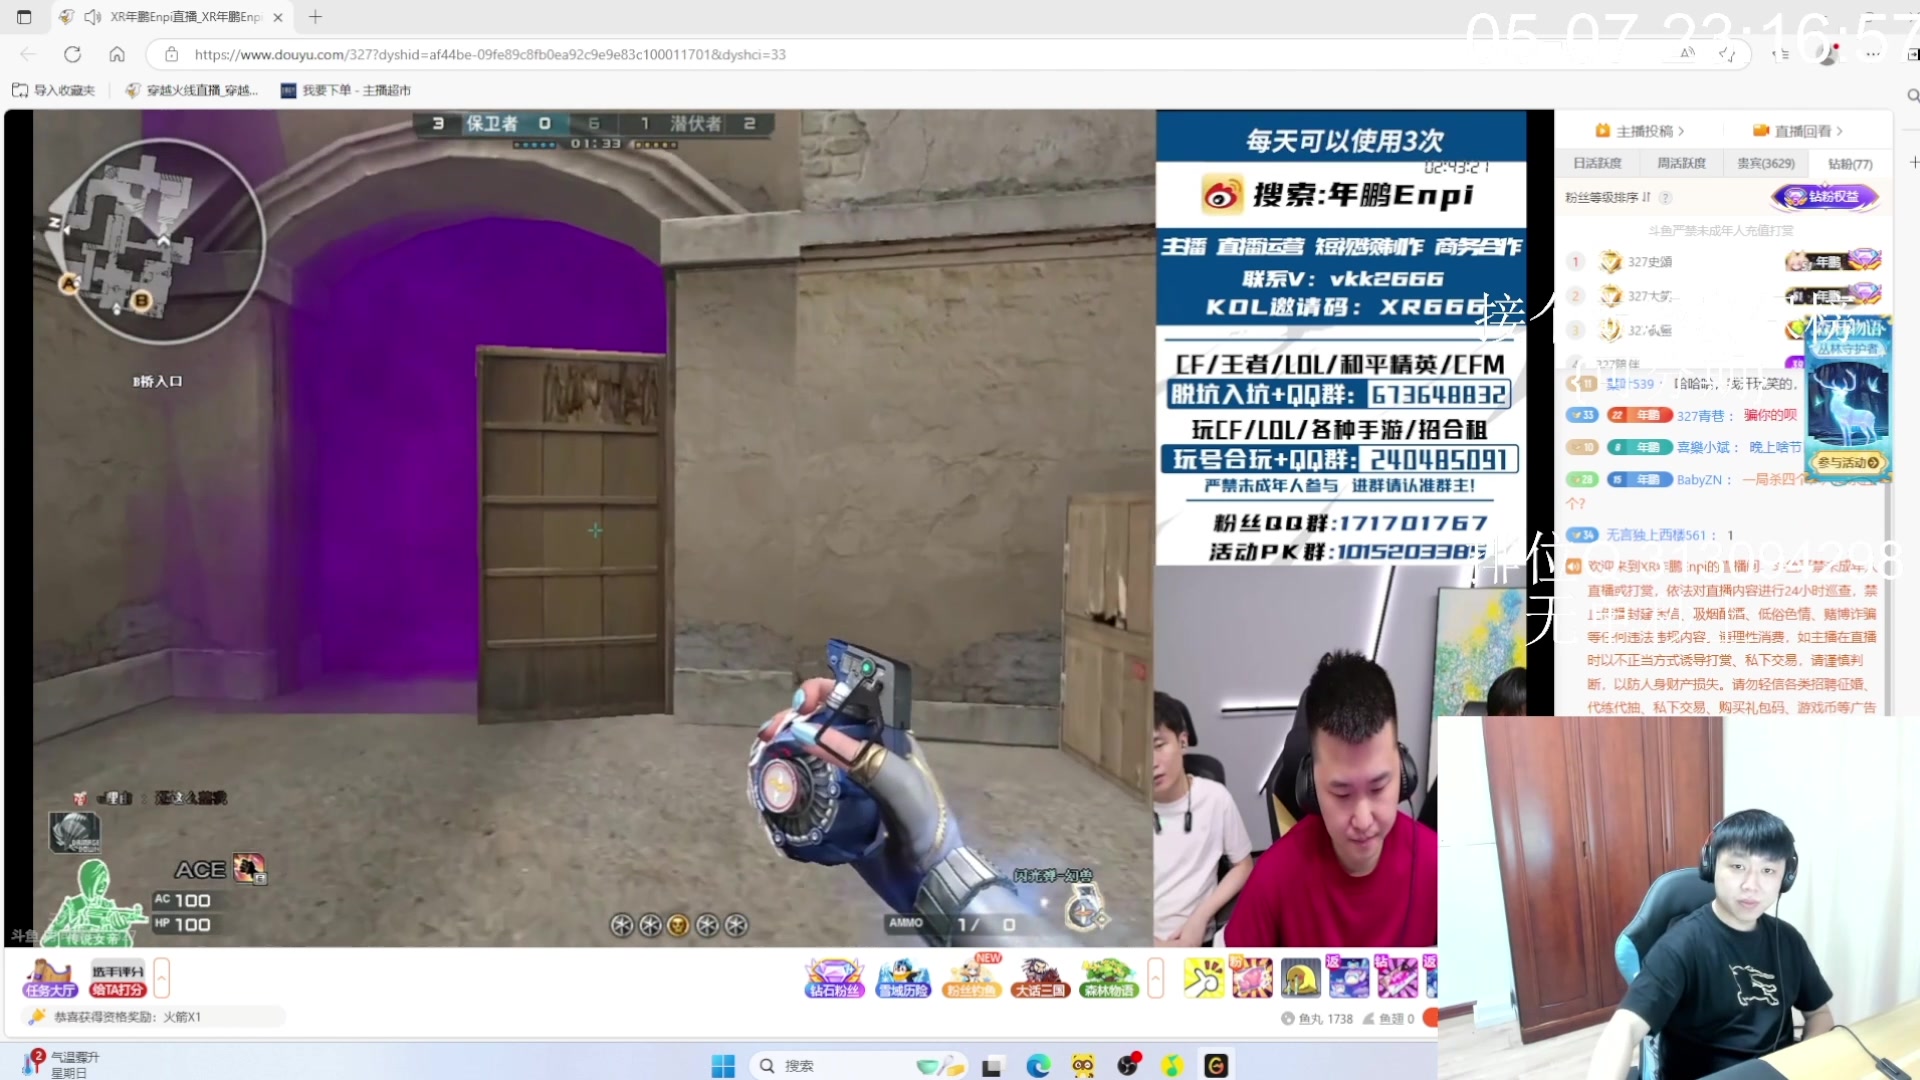Open help icon beside 粉丝等级排序
This screenshot has width=1920, height=1080.
point(1666,197)
